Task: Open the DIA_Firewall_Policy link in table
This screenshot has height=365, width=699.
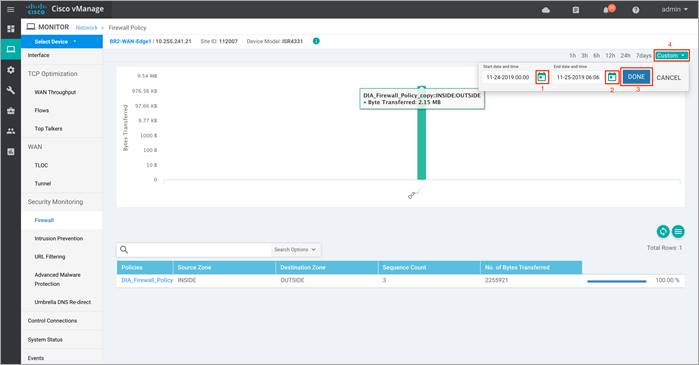Action: [147, 280]
